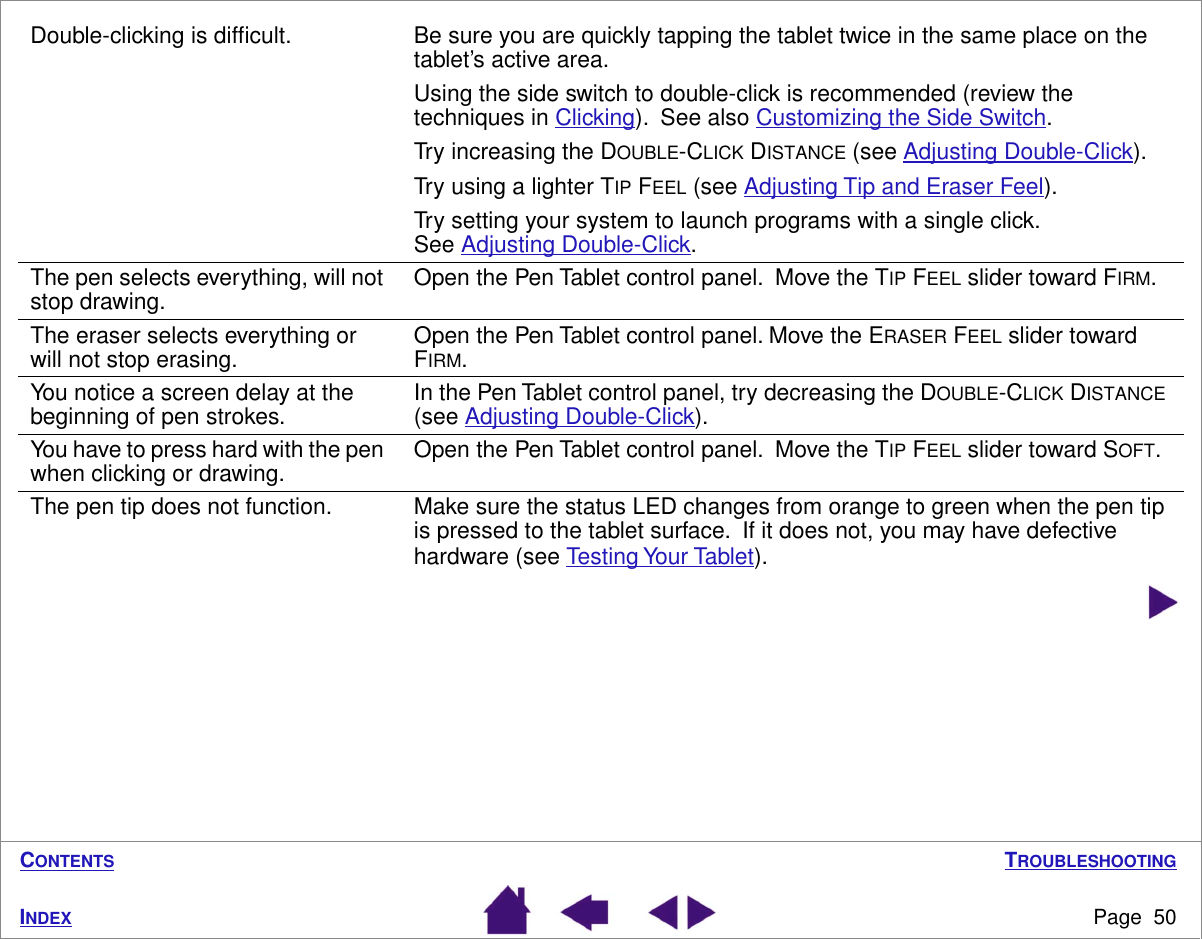
Task: Click the 'Double-clicking is difficult.' text
Action: click(161, 36)
